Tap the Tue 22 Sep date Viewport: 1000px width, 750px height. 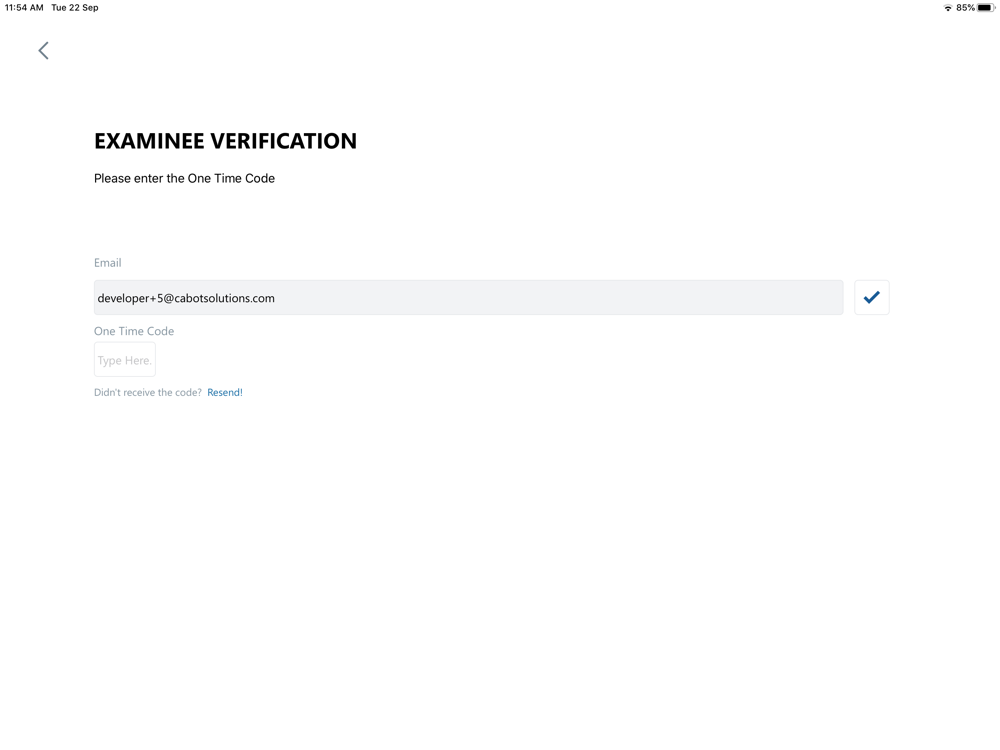point(75,8)
